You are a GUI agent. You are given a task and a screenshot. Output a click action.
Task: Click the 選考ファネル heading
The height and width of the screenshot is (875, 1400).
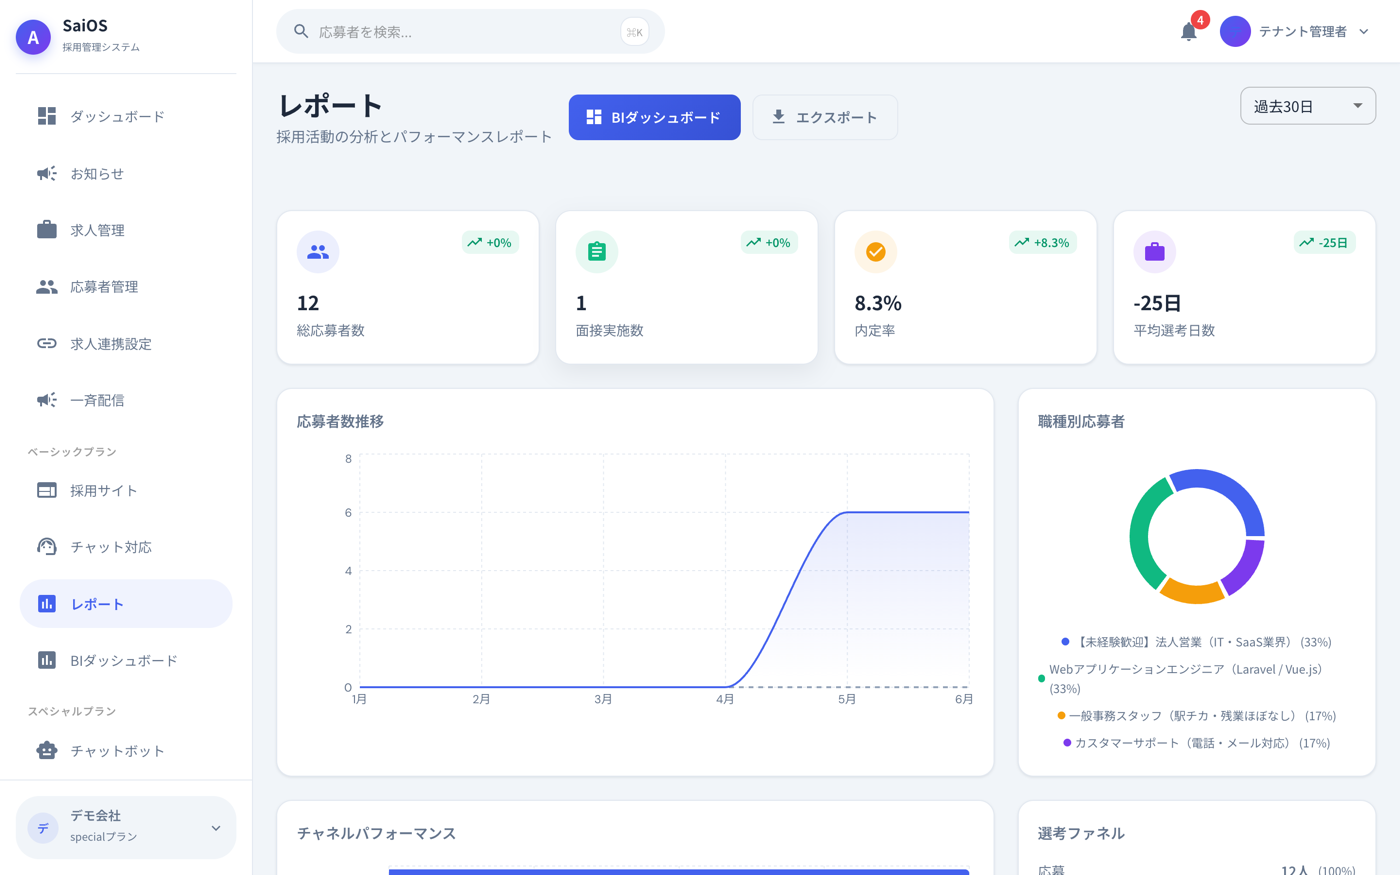point(1081,833)
